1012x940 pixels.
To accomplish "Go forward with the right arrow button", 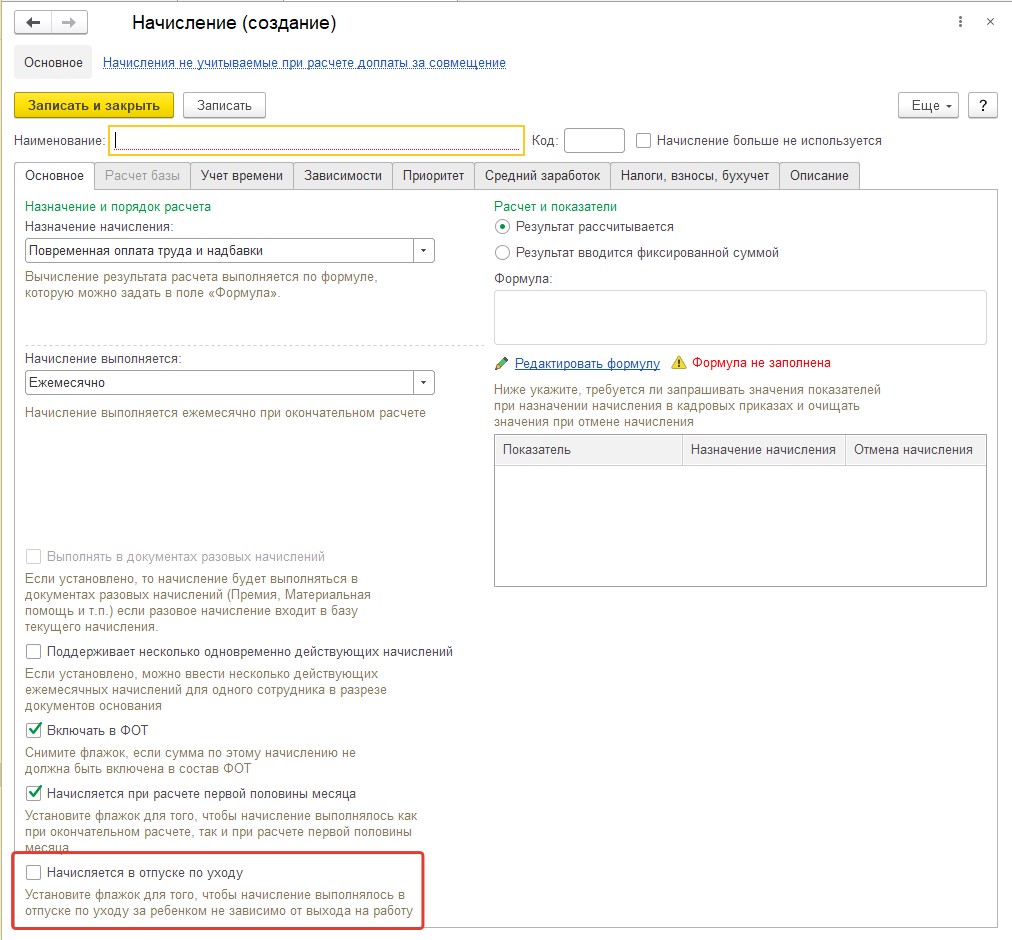I will (69, 23).
